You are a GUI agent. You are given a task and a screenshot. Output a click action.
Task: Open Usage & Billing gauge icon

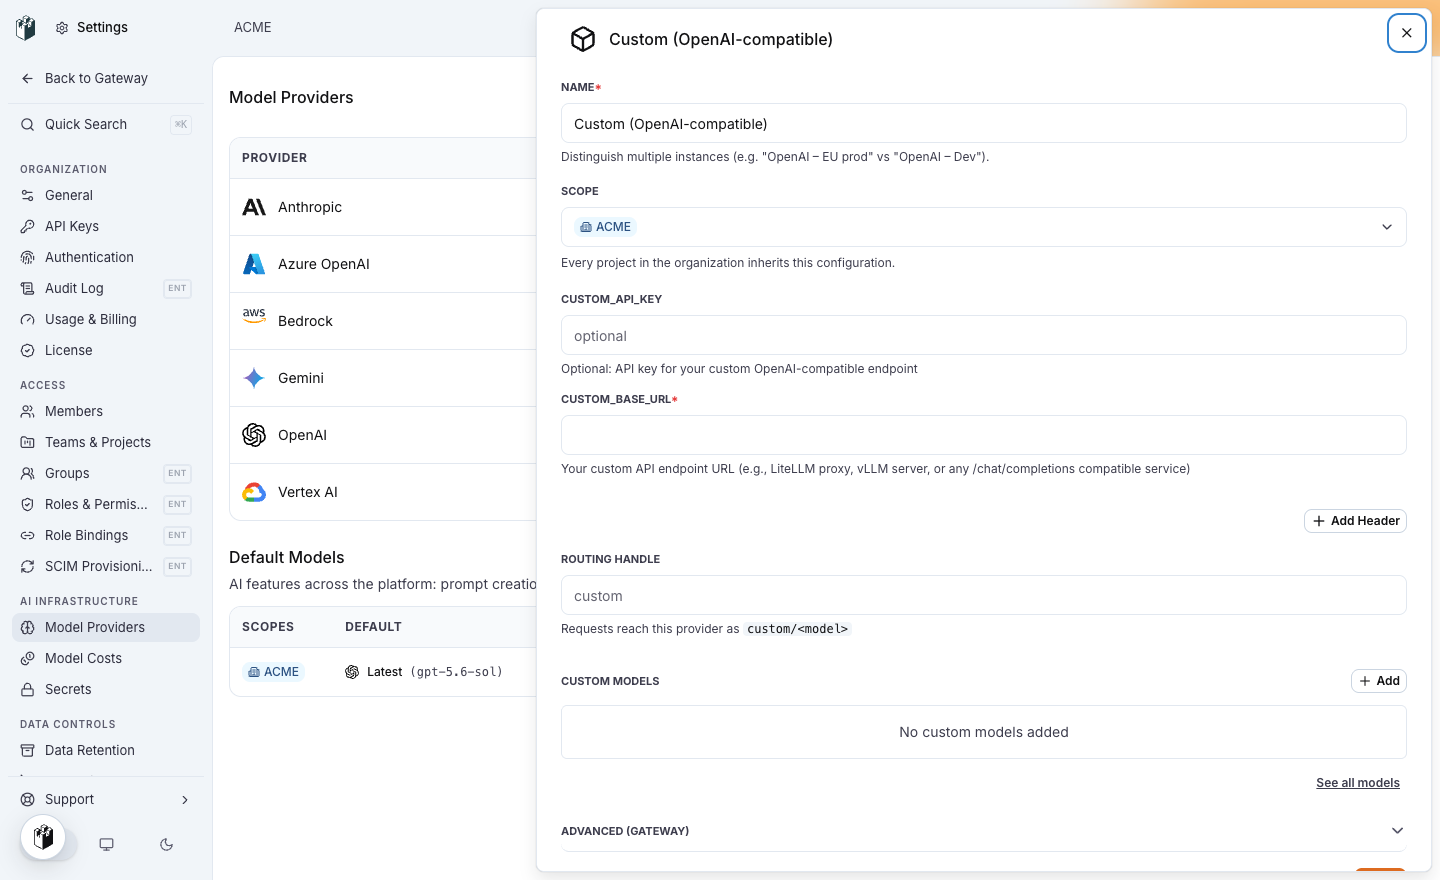point(28,320)
